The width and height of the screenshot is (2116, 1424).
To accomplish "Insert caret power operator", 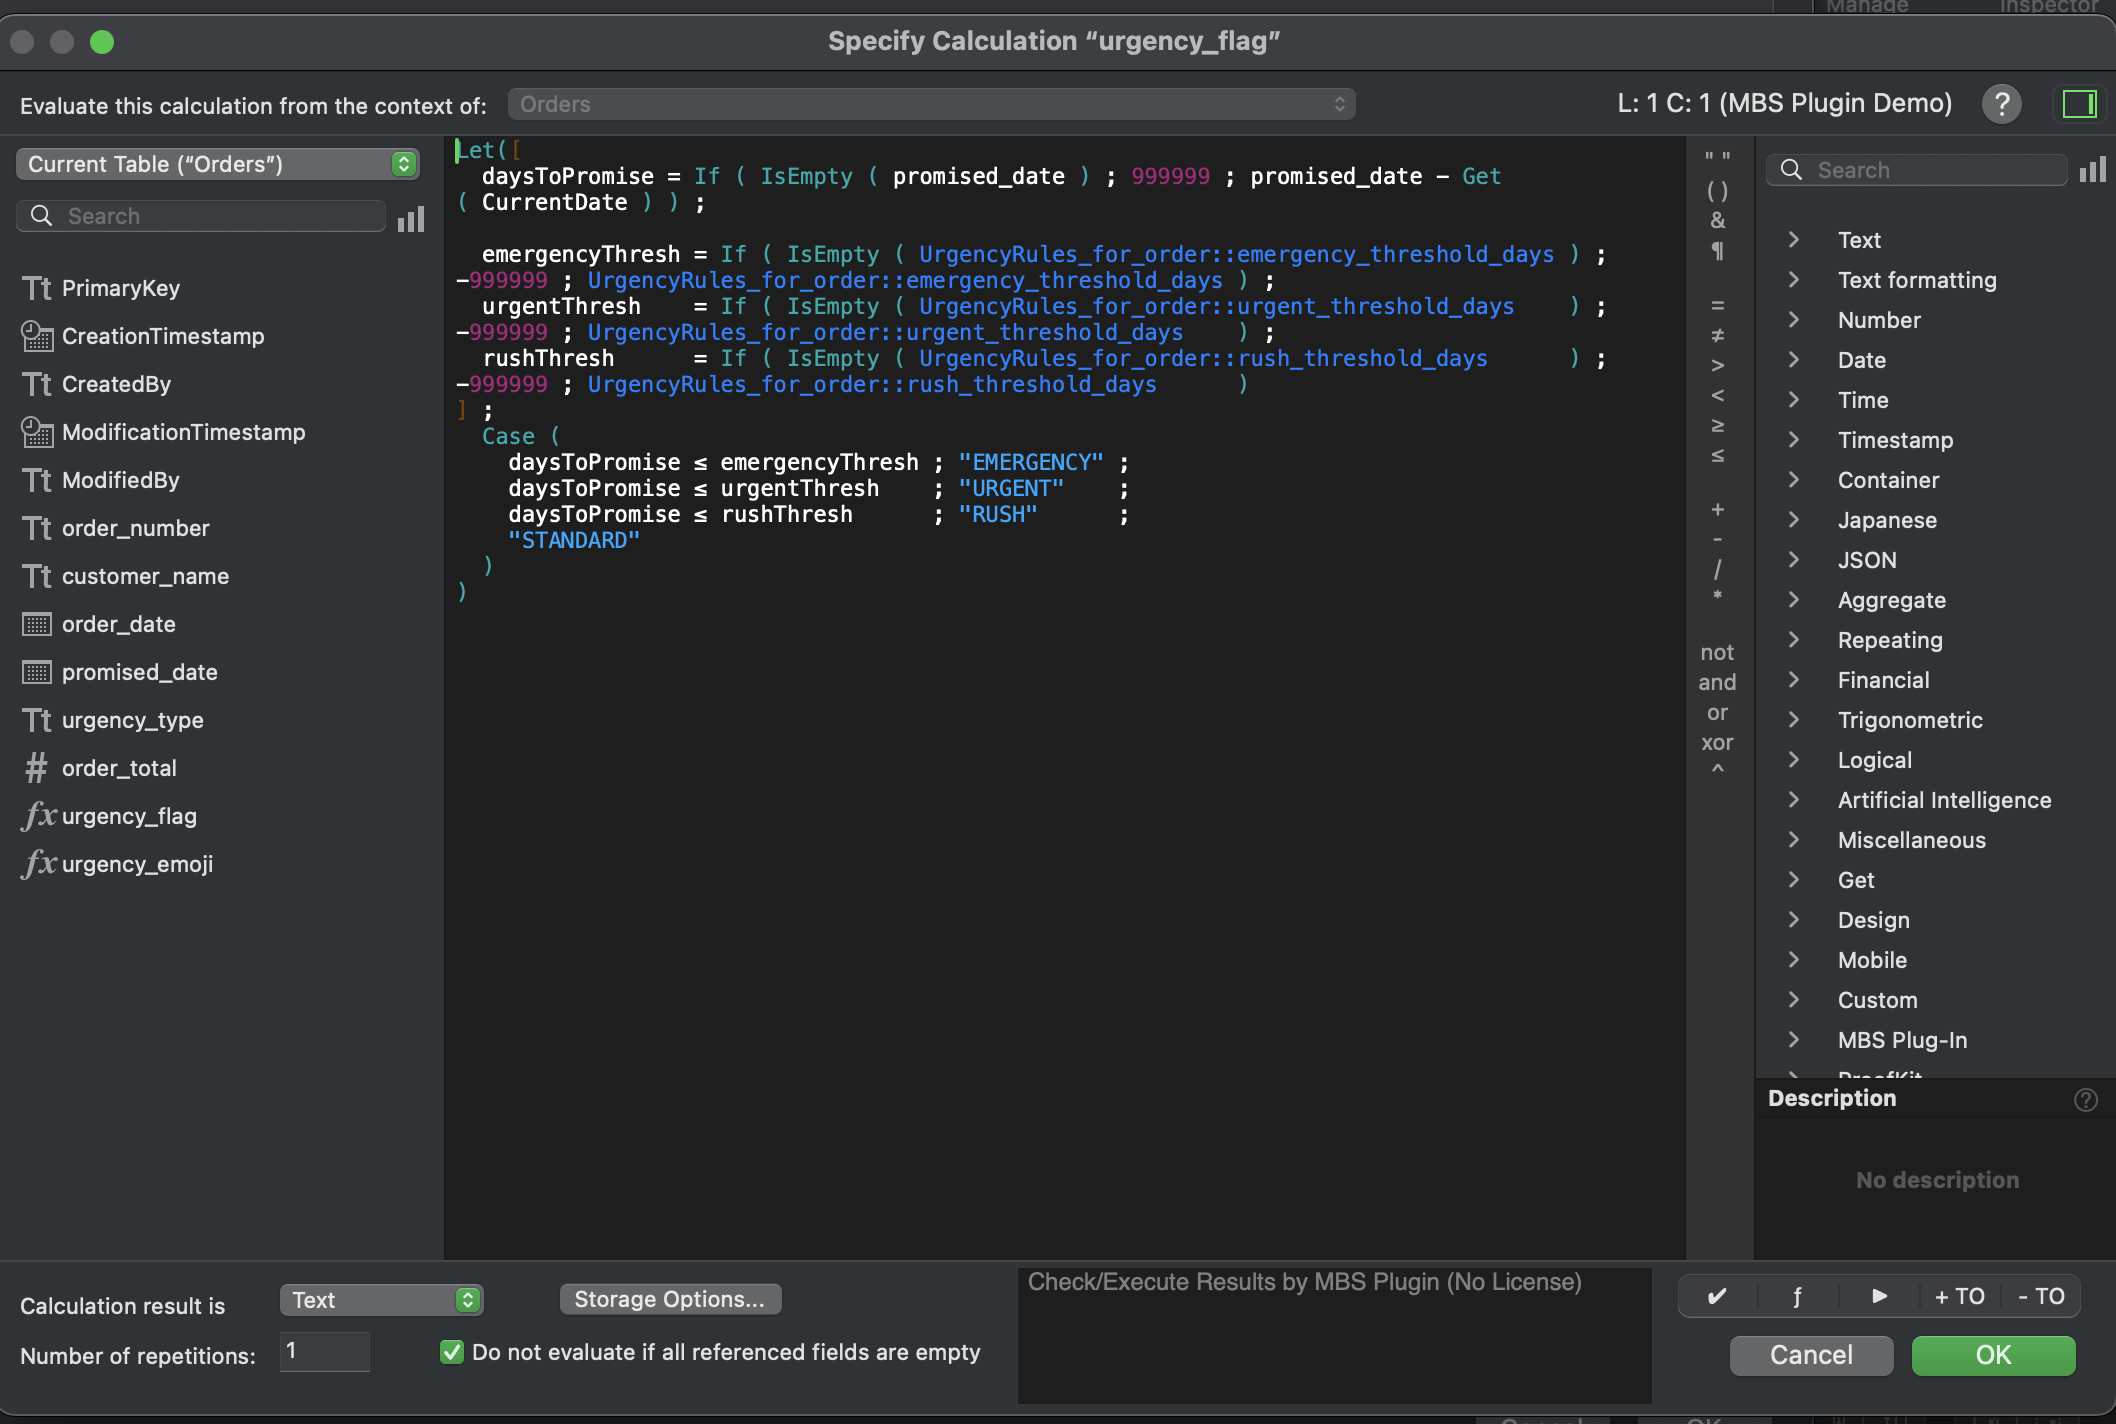I will (x=1717, y=770).
